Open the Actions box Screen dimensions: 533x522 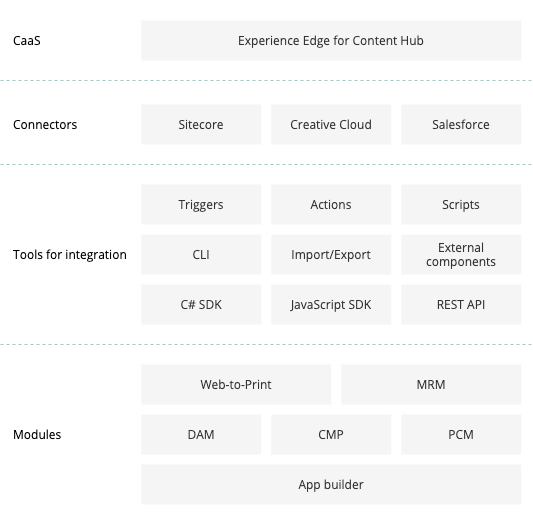click(x=331, y=205)
